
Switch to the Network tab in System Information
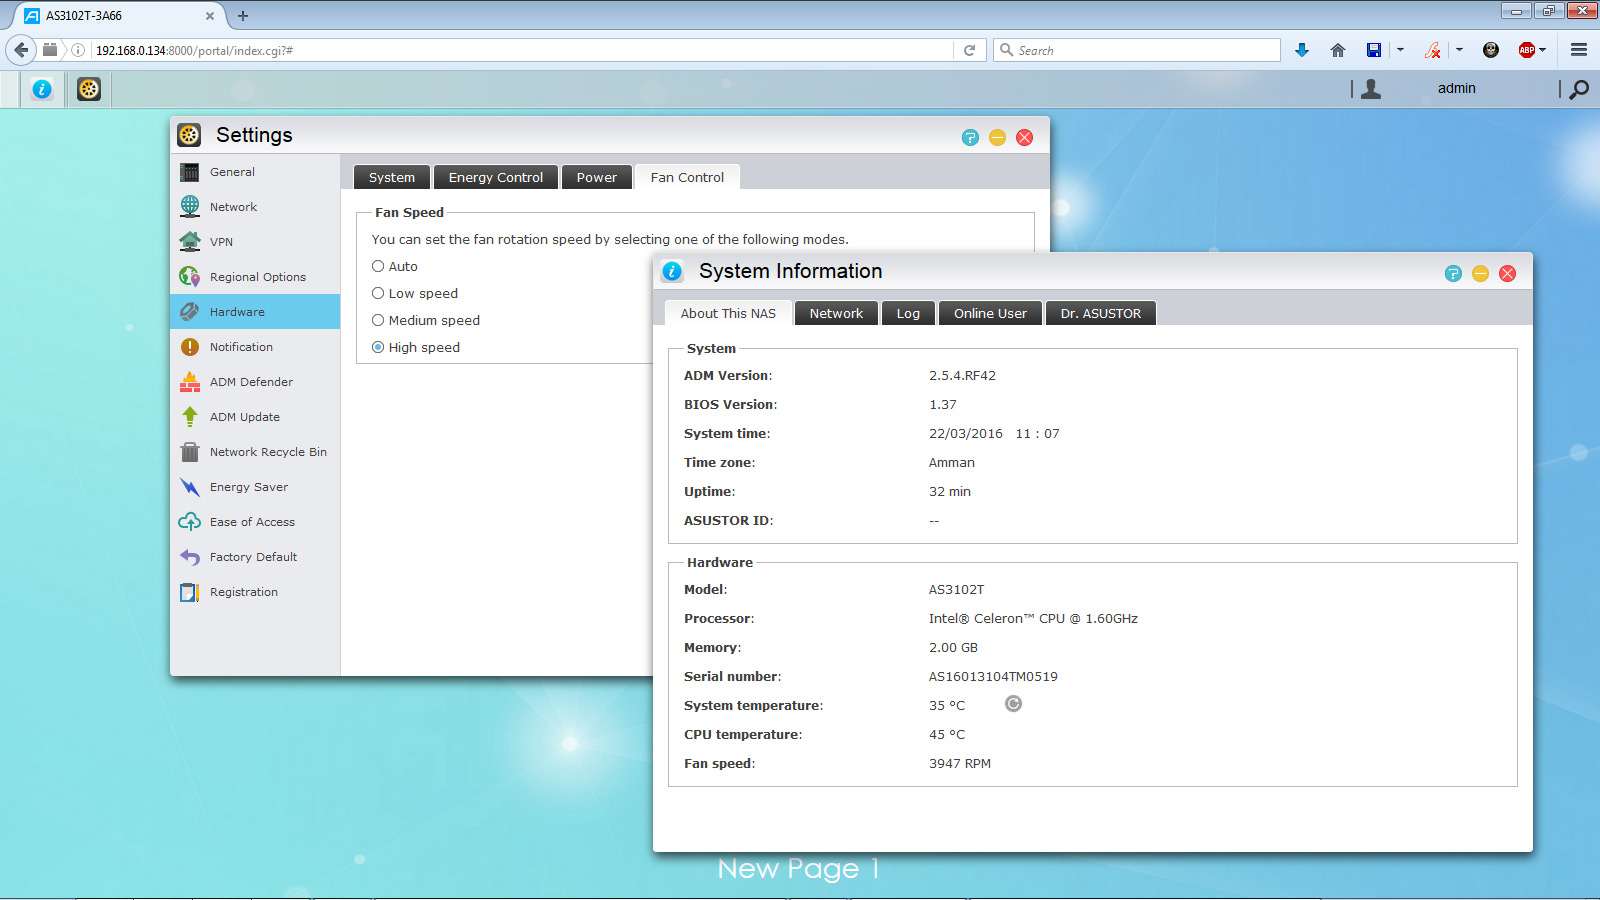[x=836, y=313]
